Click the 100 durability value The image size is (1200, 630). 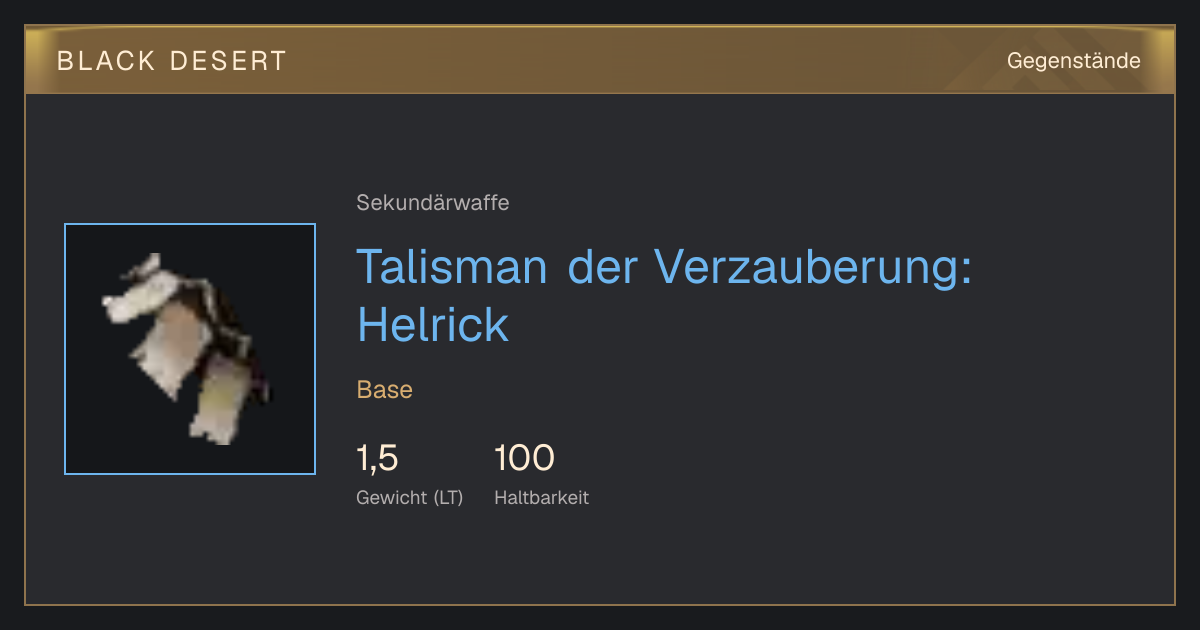[x=525, y=458]
